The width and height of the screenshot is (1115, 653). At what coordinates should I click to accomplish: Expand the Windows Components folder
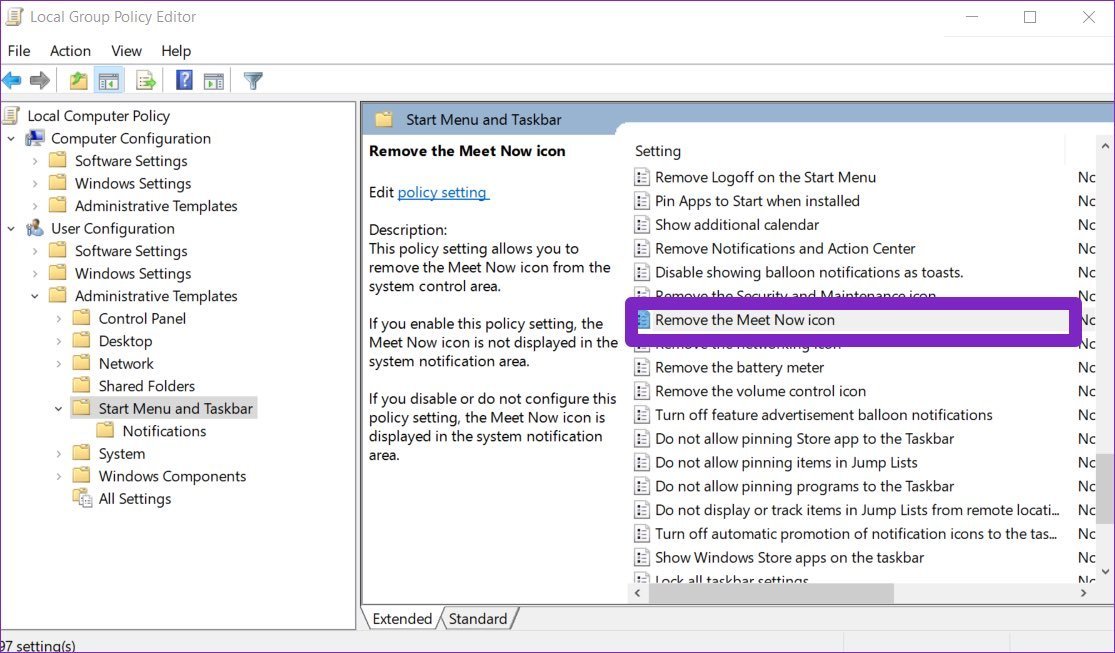tap(58, 476)
